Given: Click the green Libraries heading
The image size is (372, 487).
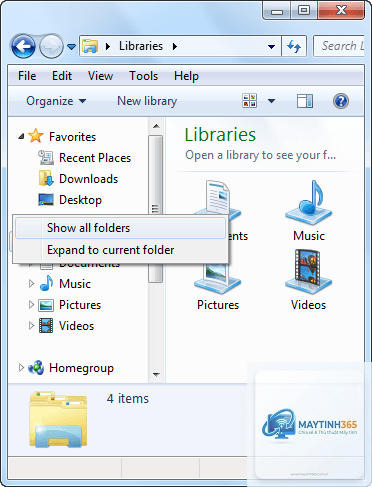Looking at the screenshot, I should pyautogui.click(x=220, y=135).
